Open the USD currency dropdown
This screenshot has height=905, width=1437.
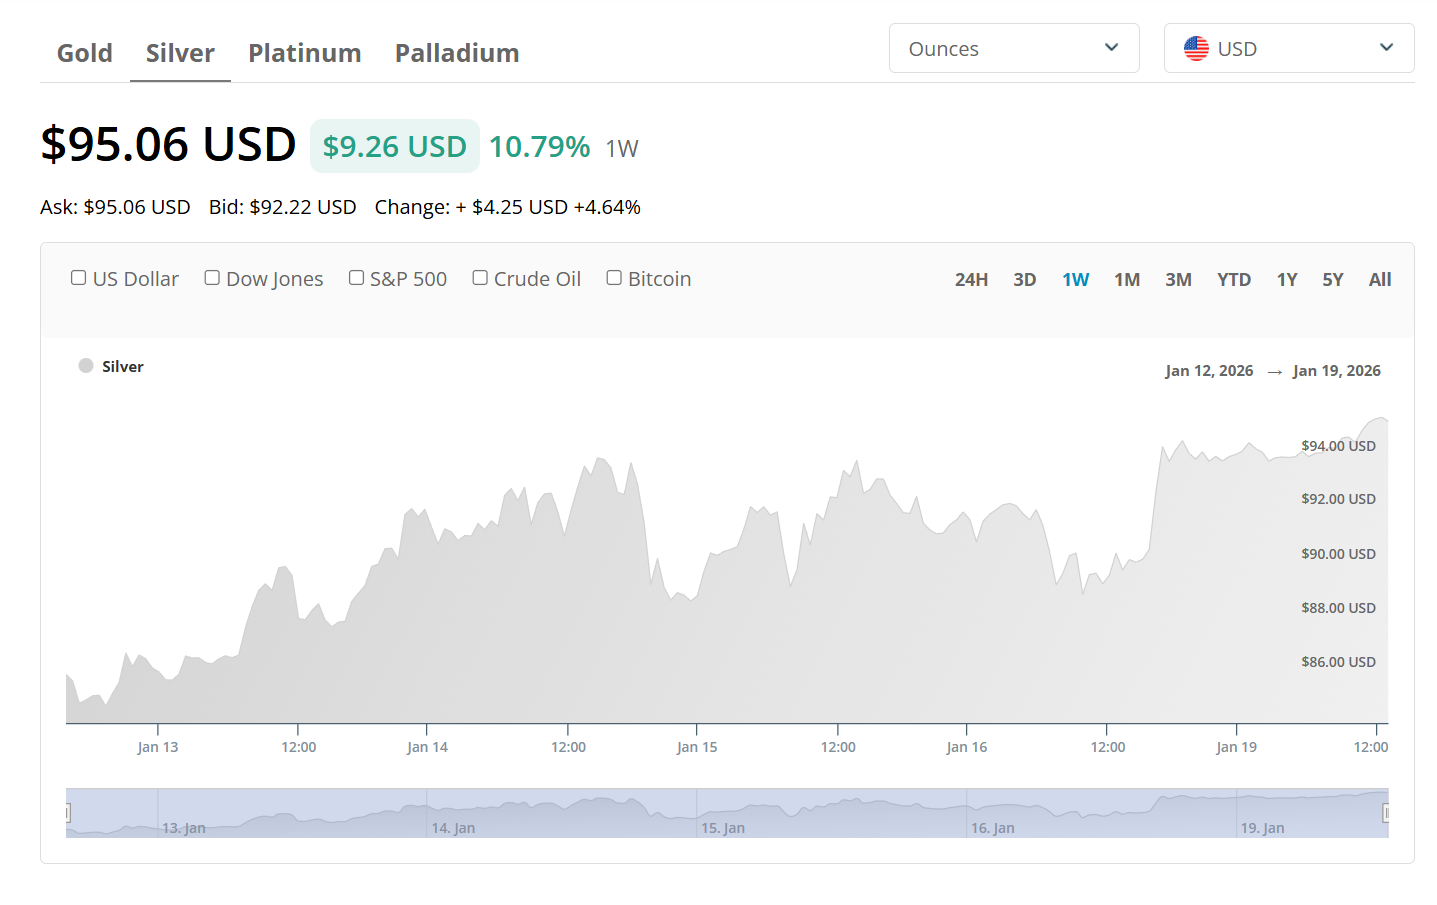[x=1289, y=48]
